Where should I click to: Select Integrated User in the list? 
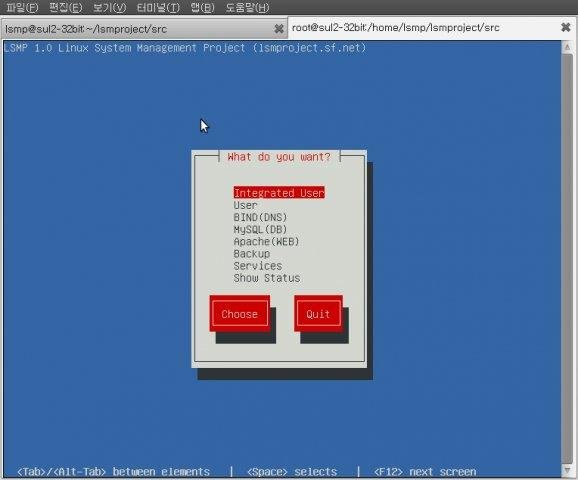pos(279,193)
